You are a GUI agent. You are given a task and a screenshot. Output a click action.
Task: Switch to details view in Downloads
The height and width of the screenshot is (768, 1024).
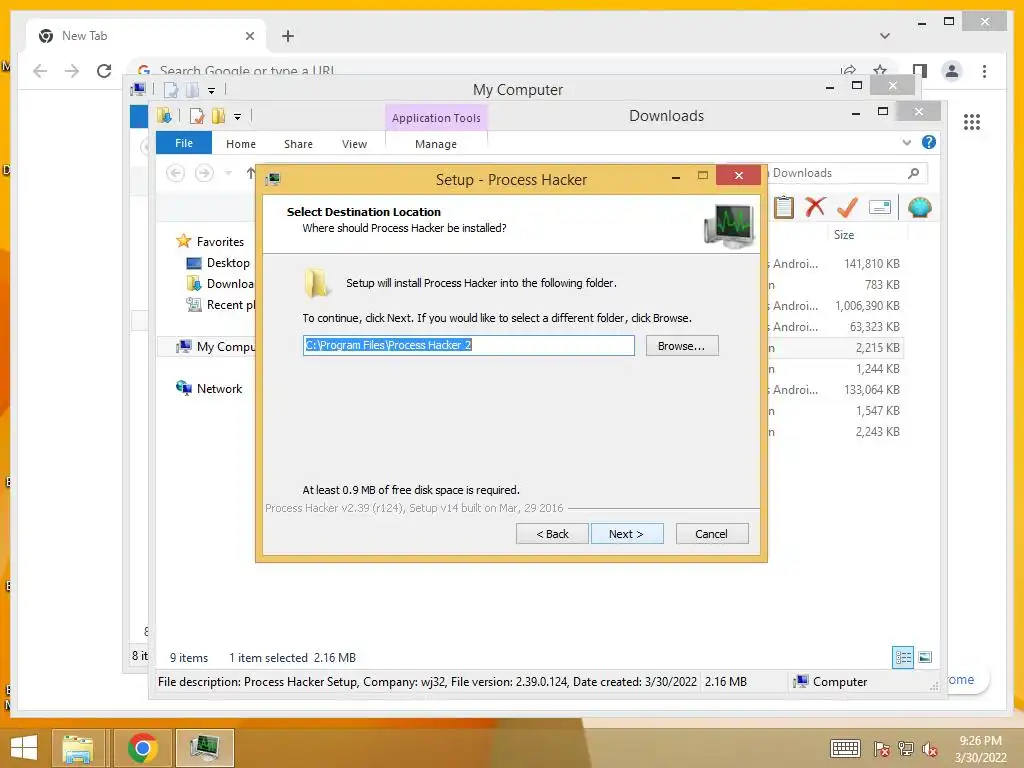903,657
